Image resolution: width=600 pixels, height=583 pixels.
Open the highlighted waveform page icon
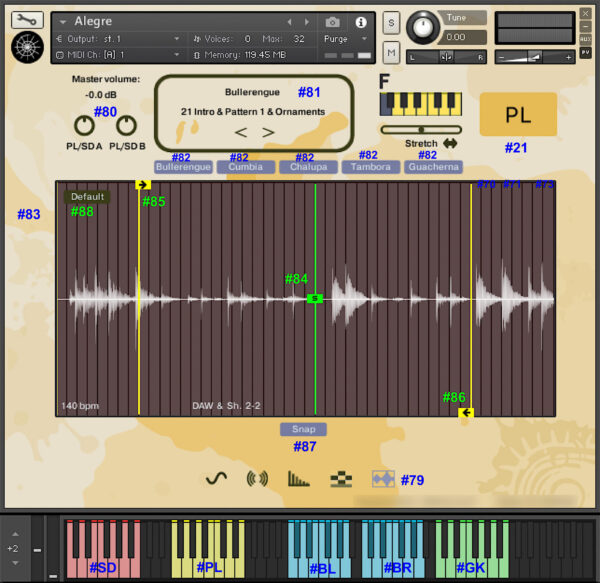(383, 479)
